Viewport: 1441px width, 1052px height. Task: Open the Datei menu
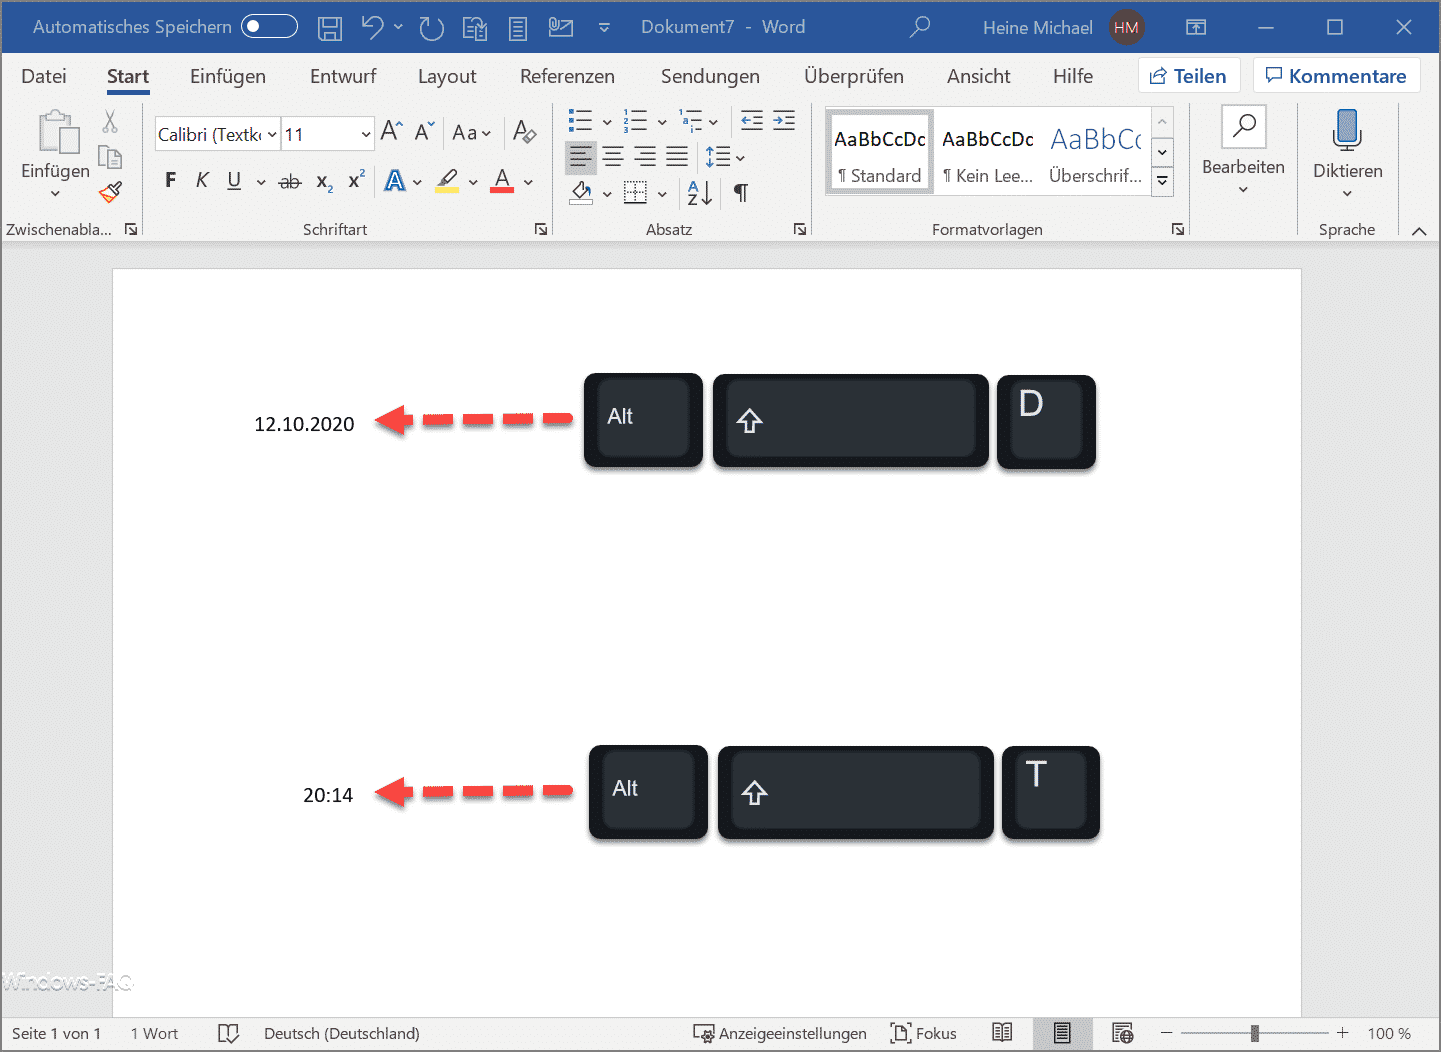(x=44, y=76)
